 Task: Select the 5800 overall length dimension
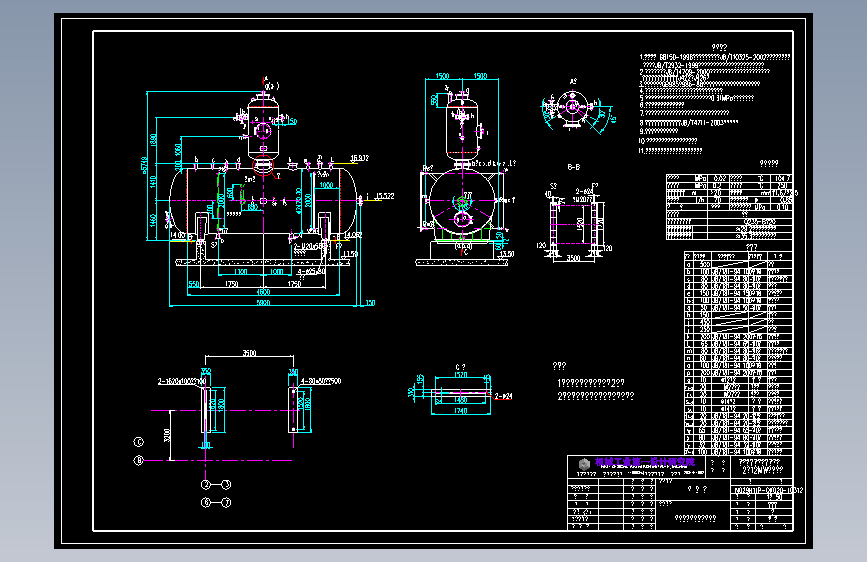pyautogui.click(x=263, y=303)
